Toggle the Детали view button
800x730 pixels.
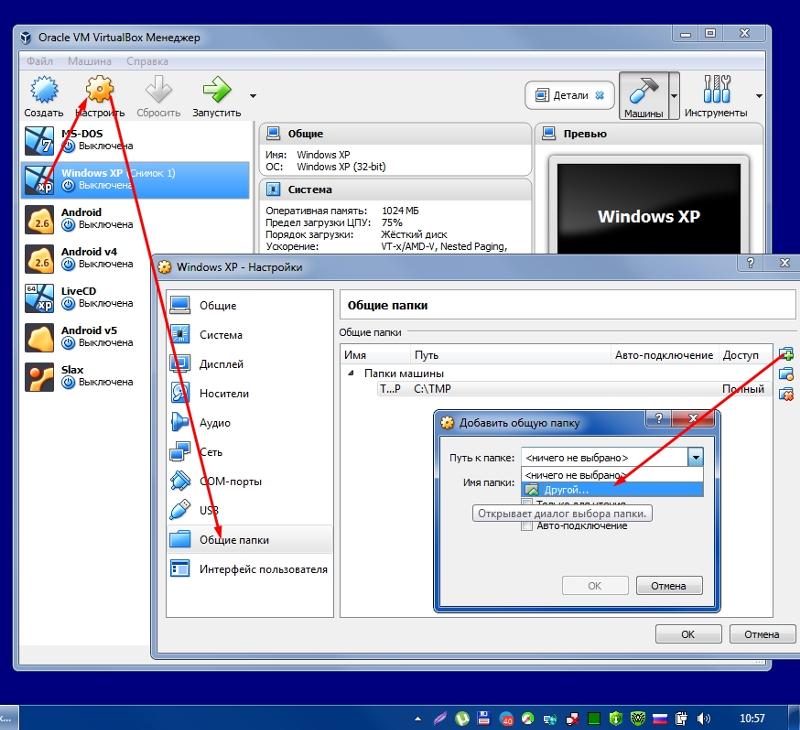pyautogui.click(x=569, y=95)
